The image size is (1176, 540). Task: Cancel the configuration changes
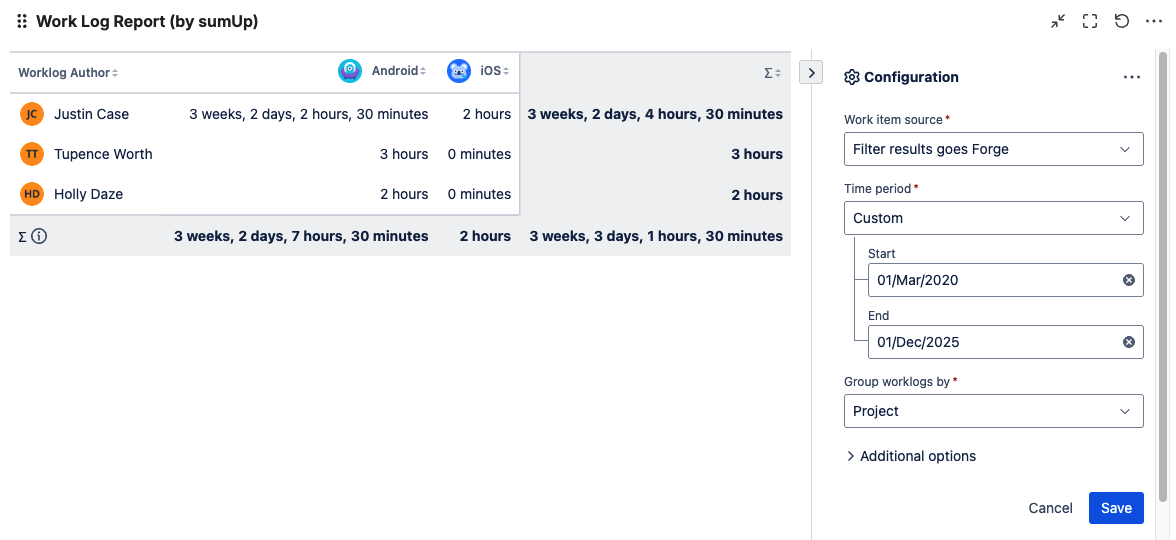1050,508
